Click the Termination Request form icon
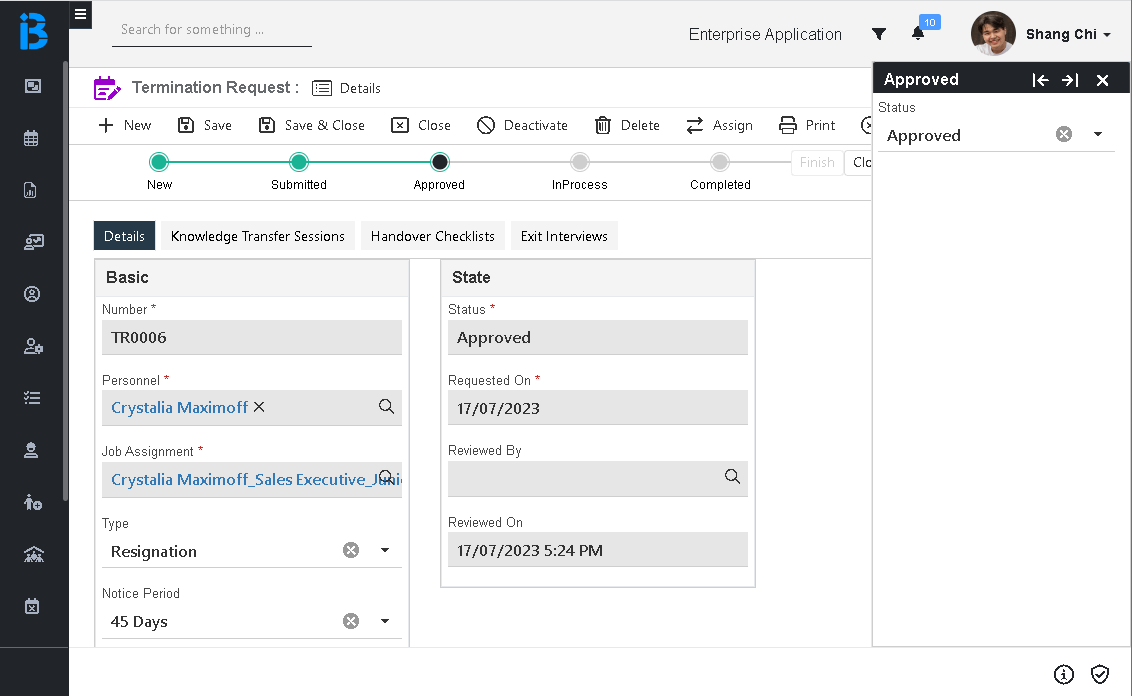Screen dimensions: 1132x696 [107, 88]
